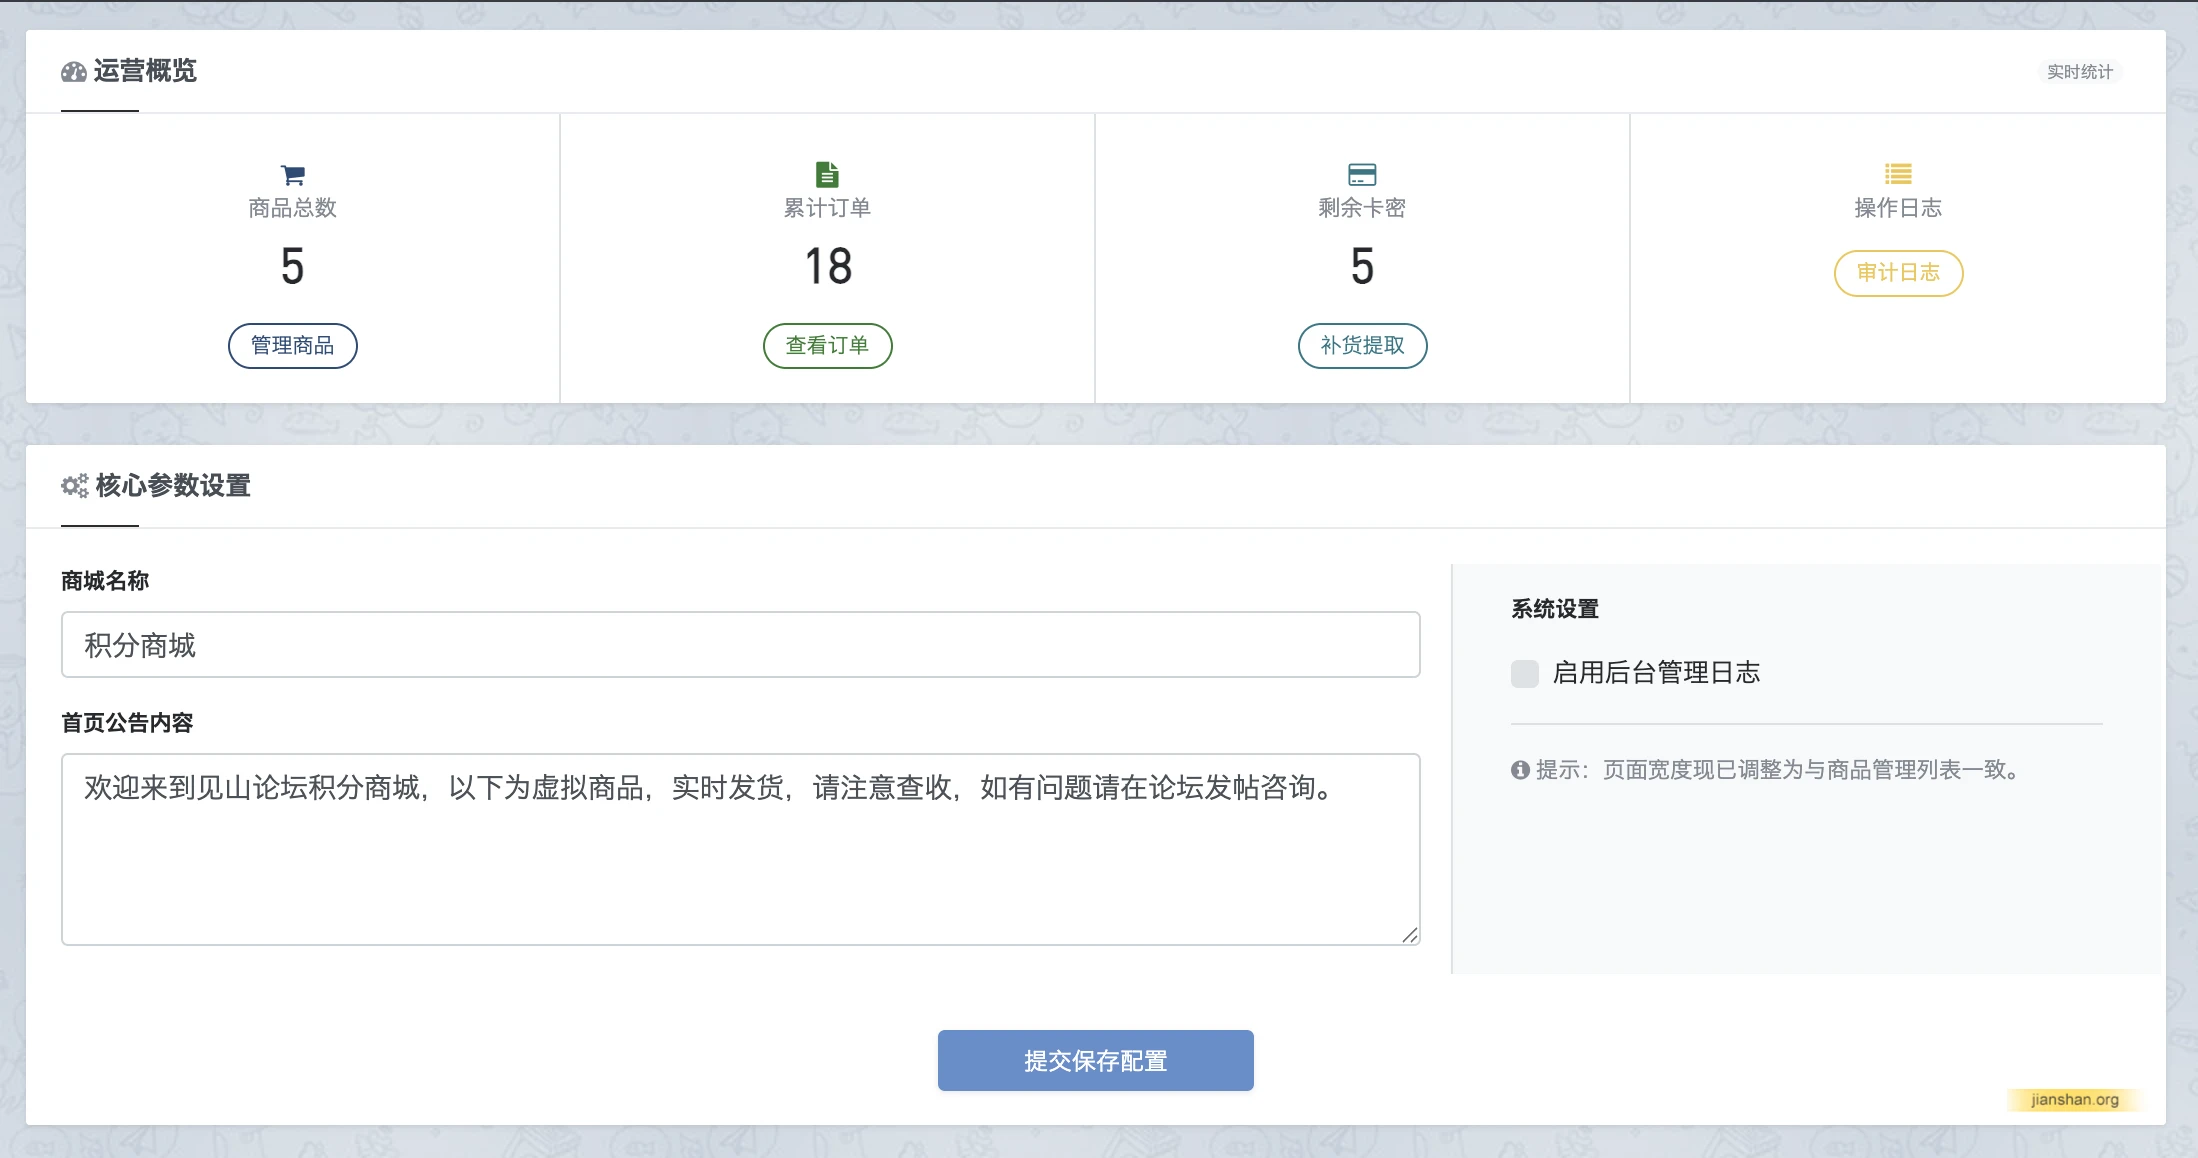2198x1158 pixels.
Task: Click the 实时统计 badge
Action: coord(2080,72)
